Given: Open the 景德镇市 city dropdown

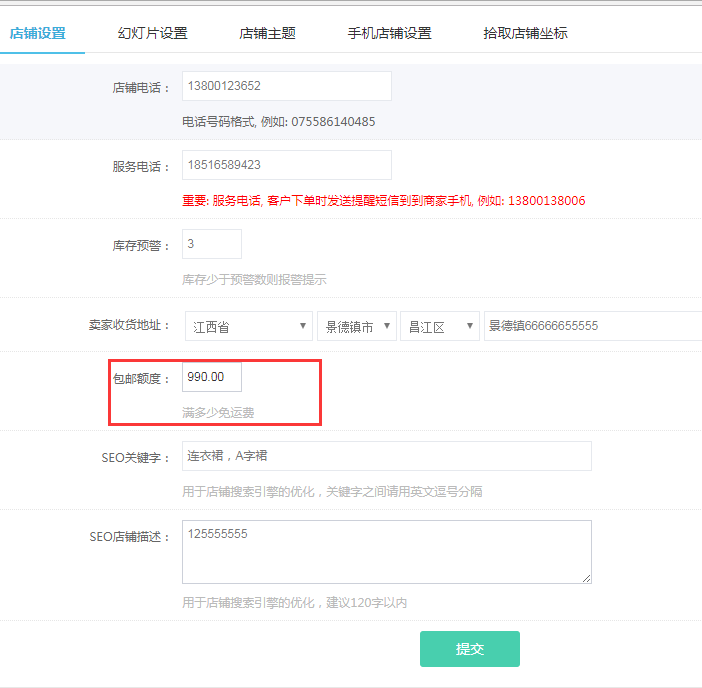Looking at the screenshot, I should [357, 326].
